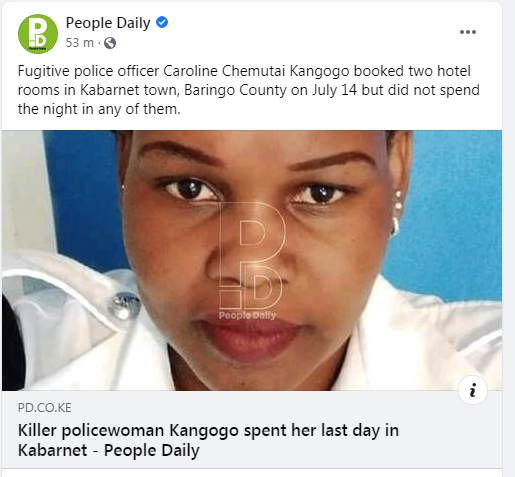The width and height of the screenshot is (515, 477).
Task: Click 'the night in any of them' caption line
Action: [x=99, y=109]
